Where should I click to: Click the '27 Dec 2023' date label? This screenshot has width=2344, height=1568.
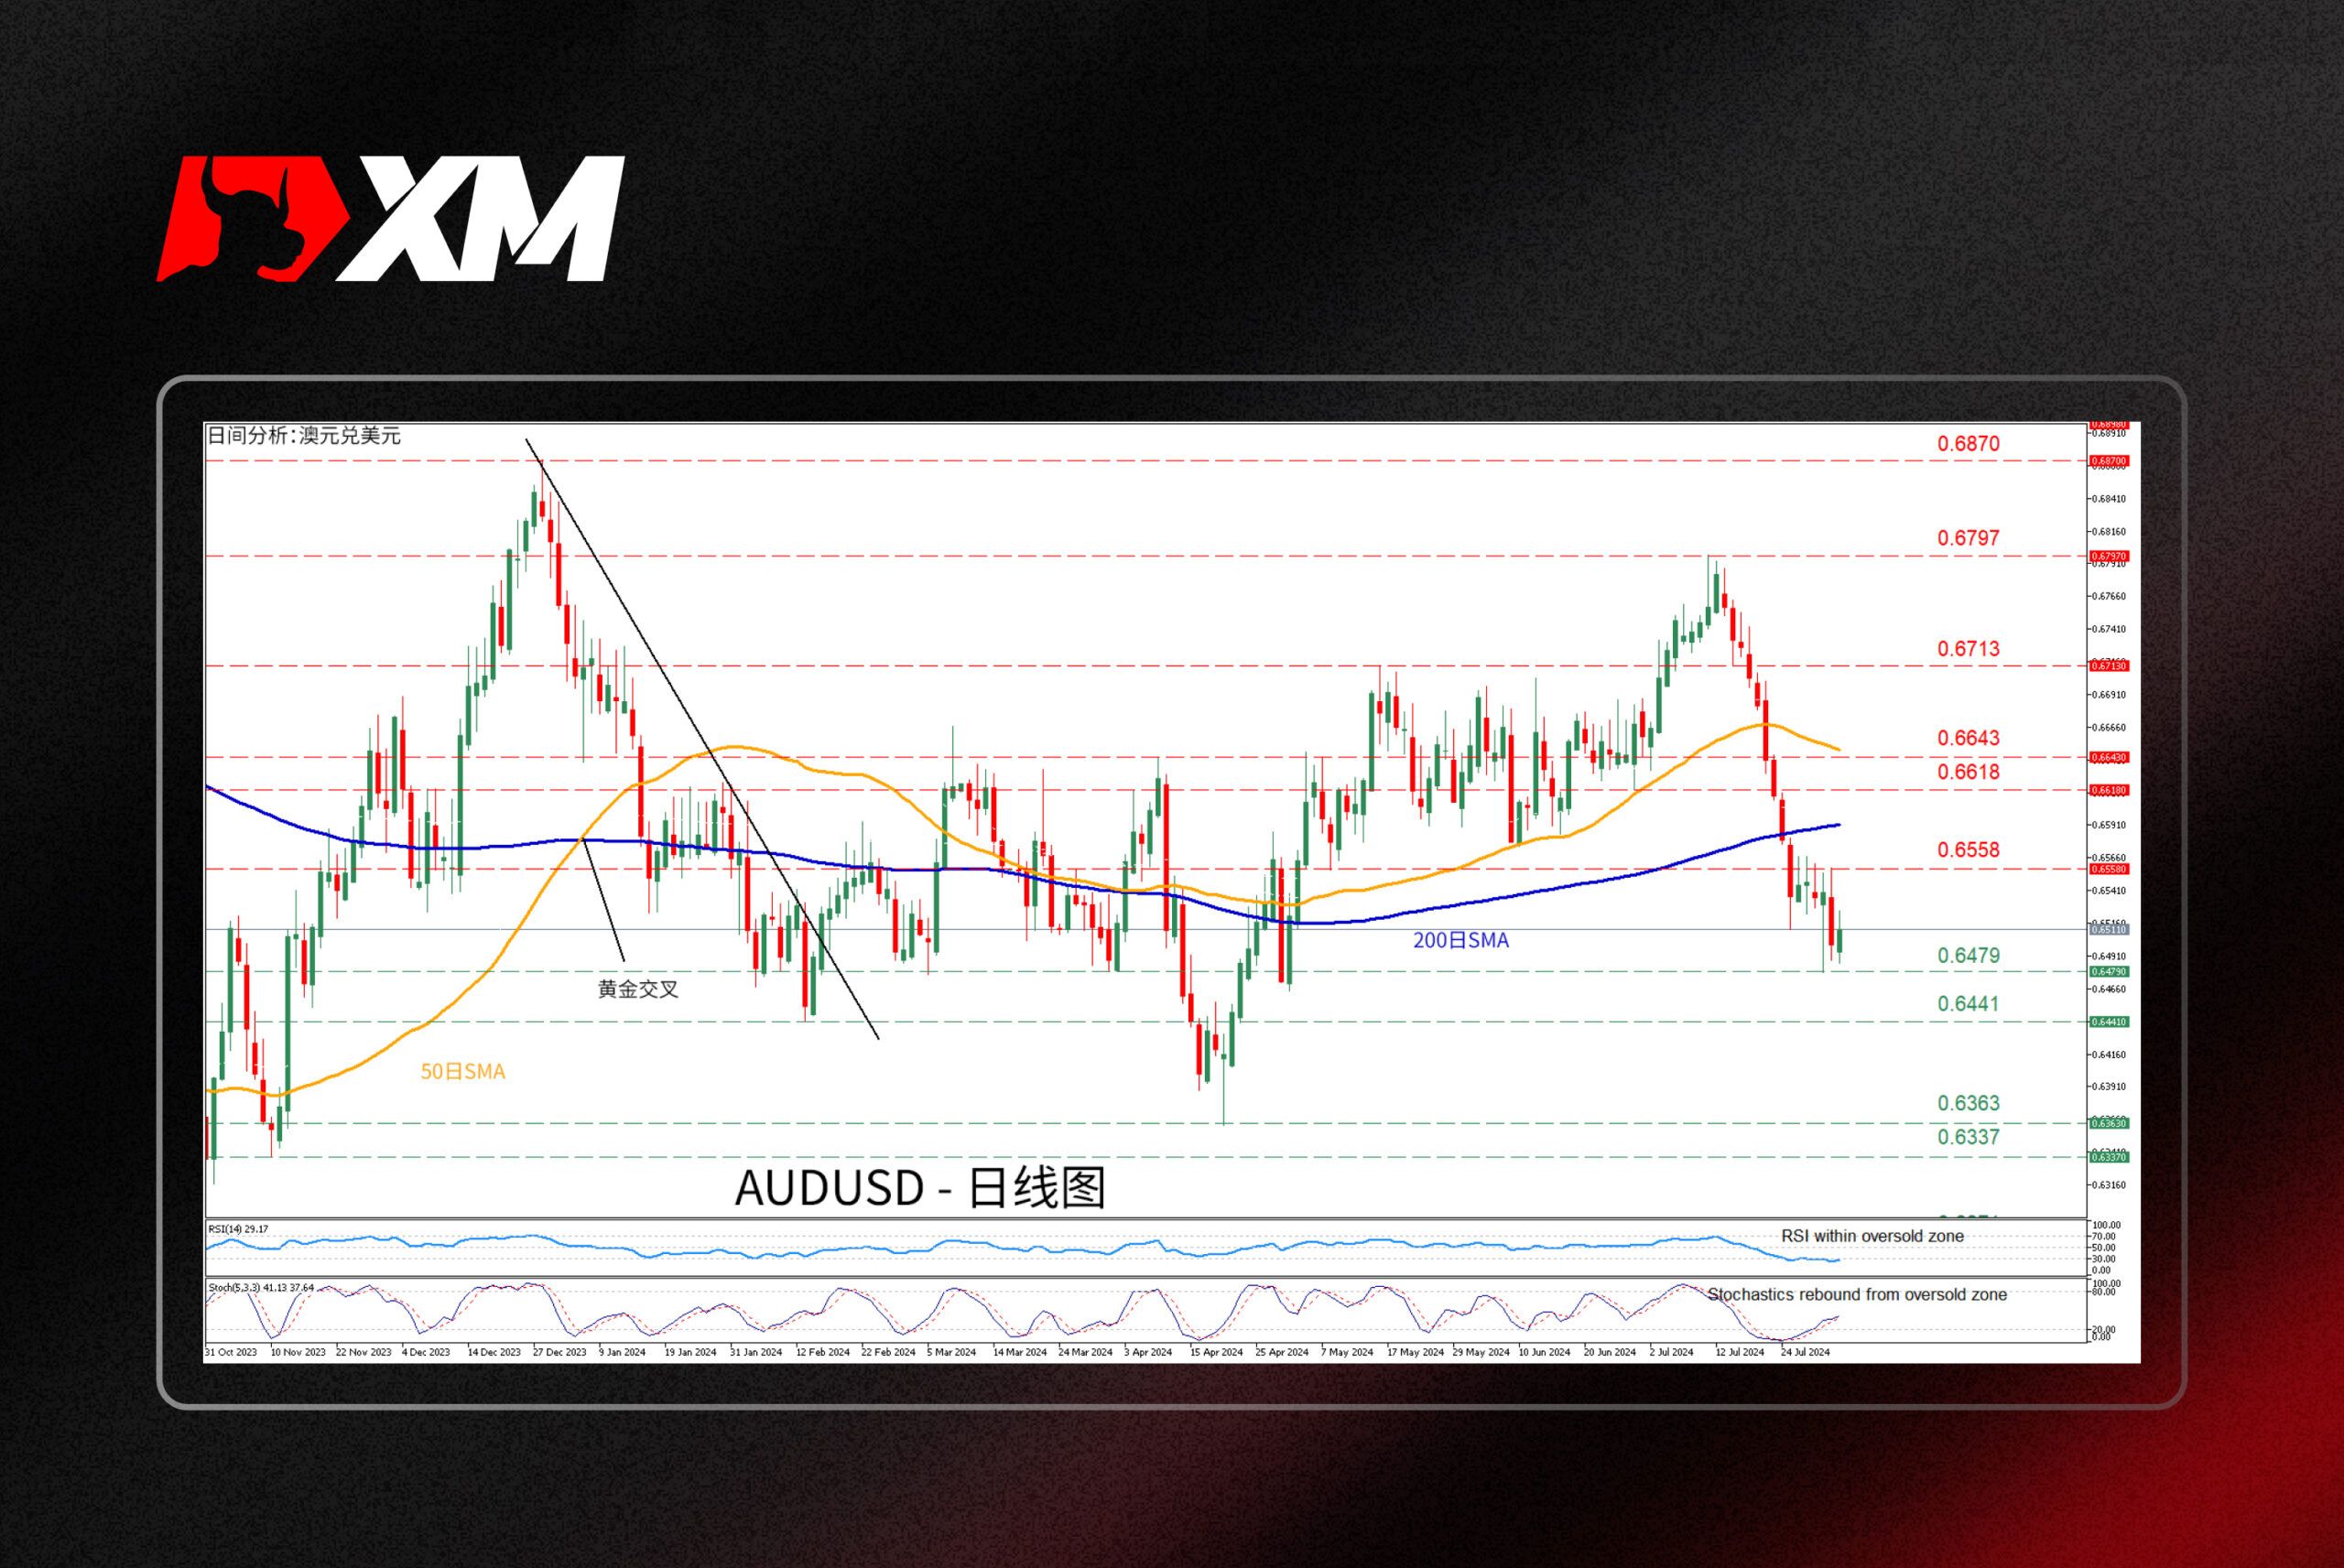pos(560,1352)
